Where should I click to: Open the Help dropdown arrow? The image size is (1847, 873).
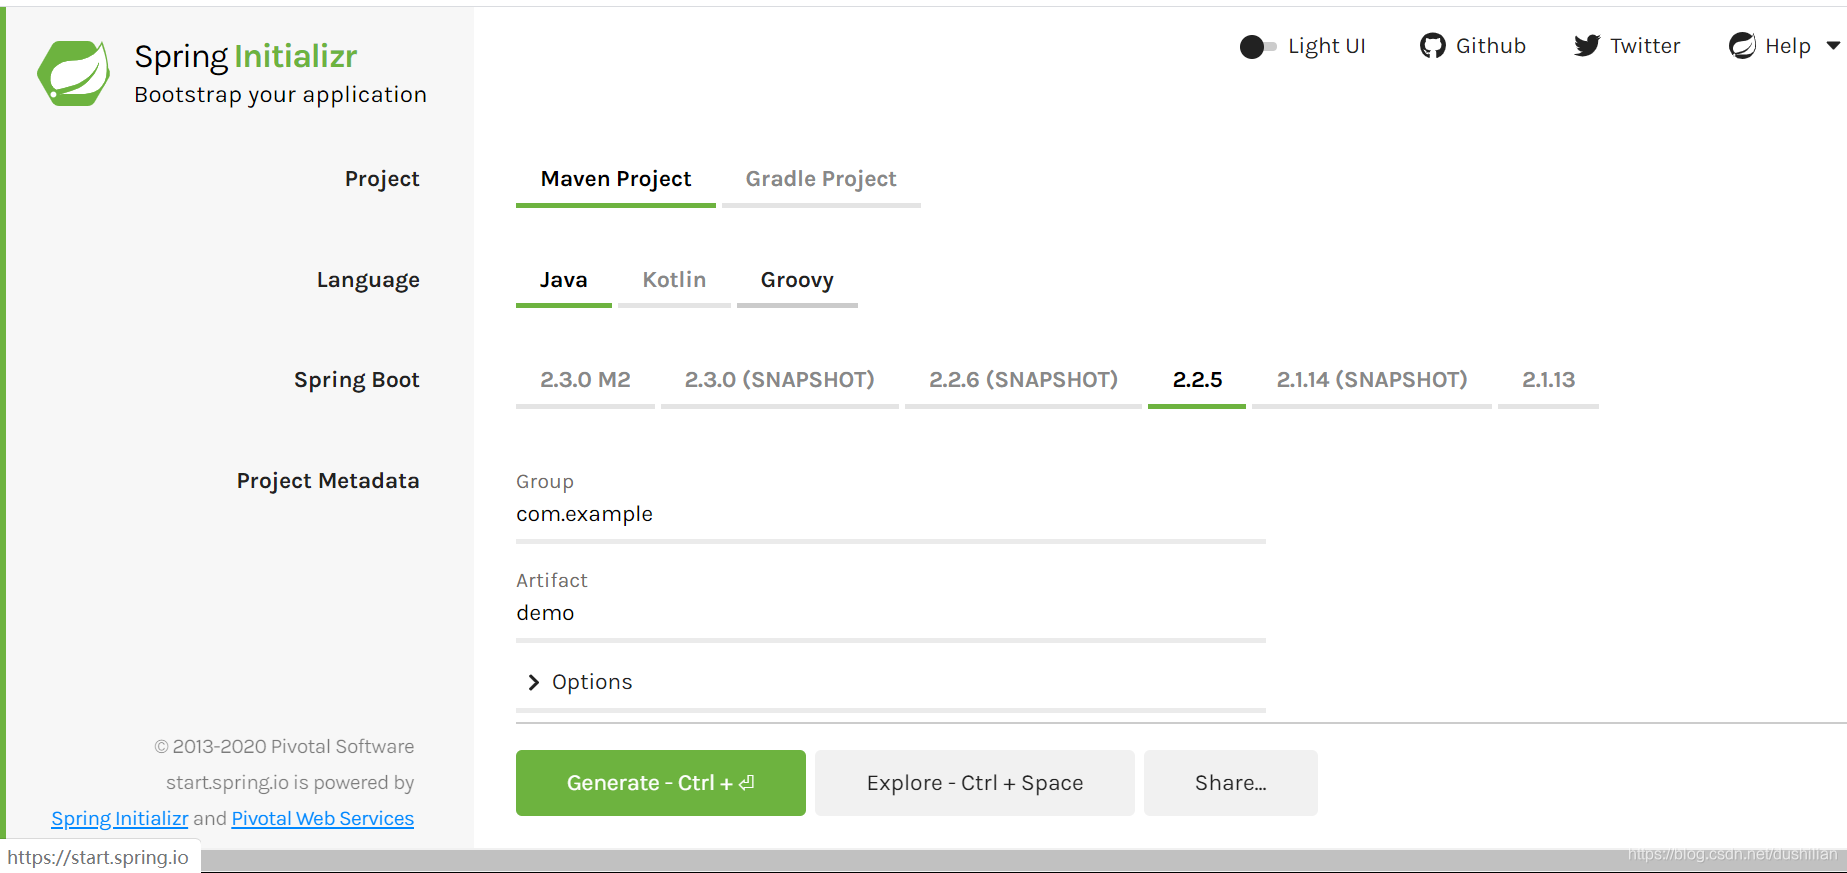(x=1833, y=46)
